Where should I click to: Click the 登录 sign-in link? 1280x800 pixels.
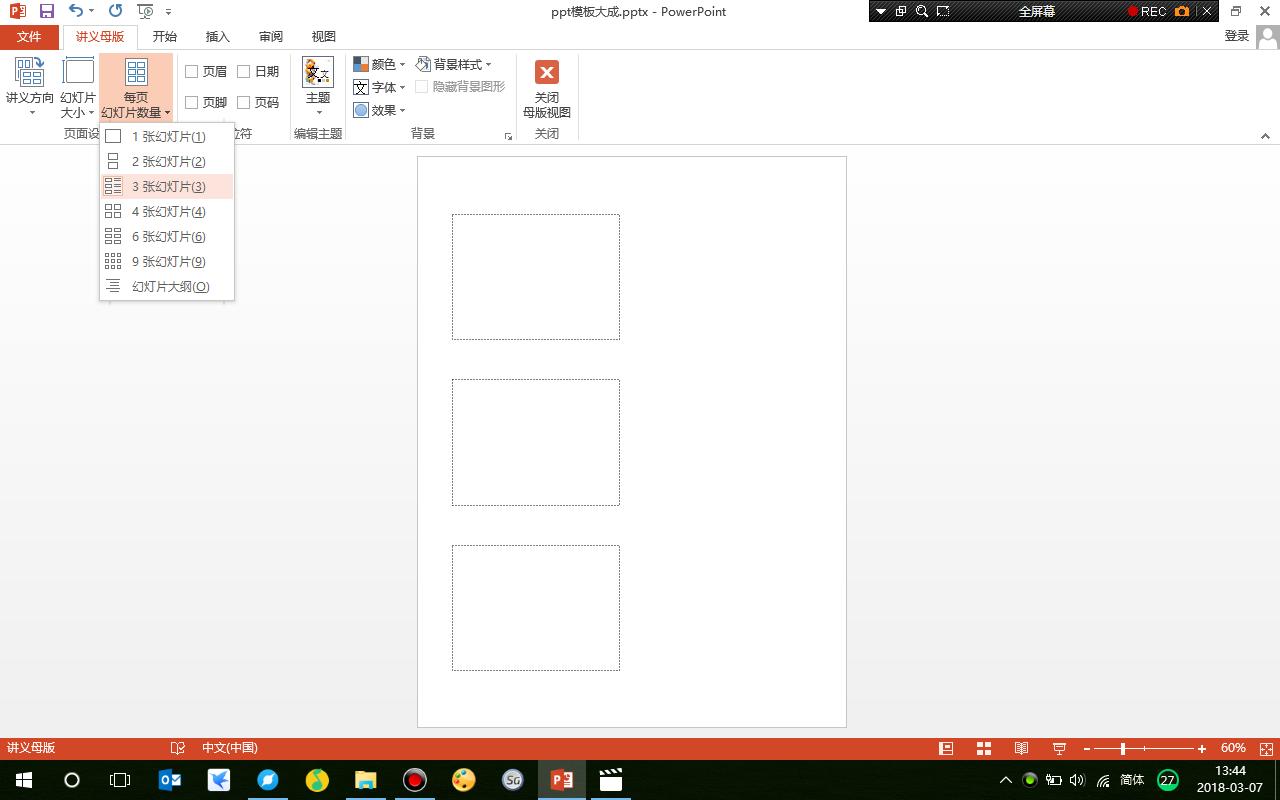point(1236,34)
